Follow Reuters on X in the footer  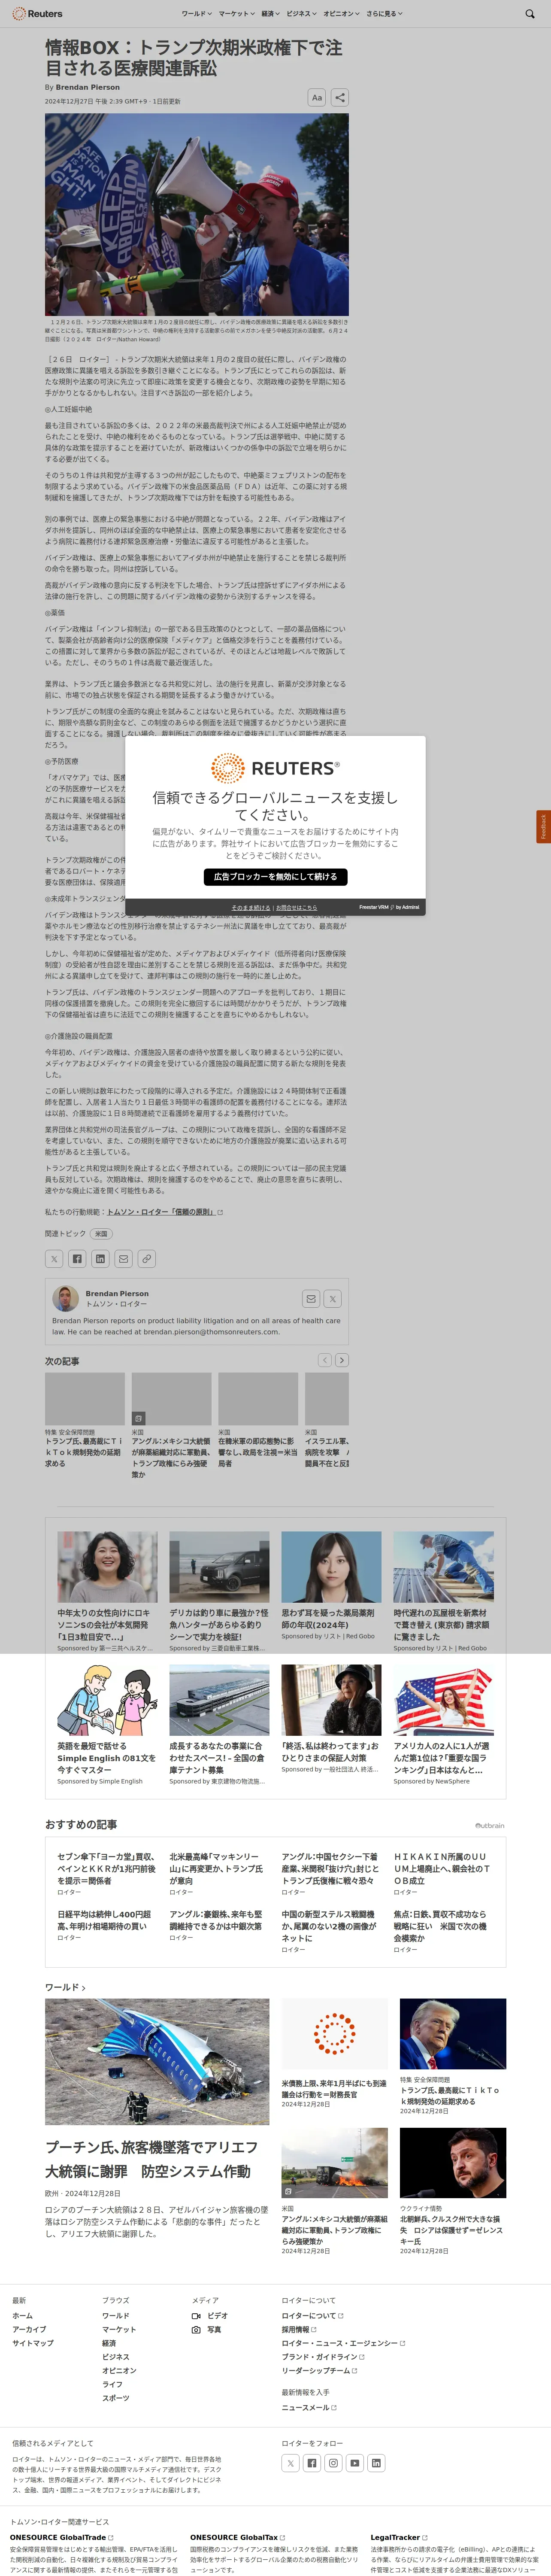pos(290,2463)
